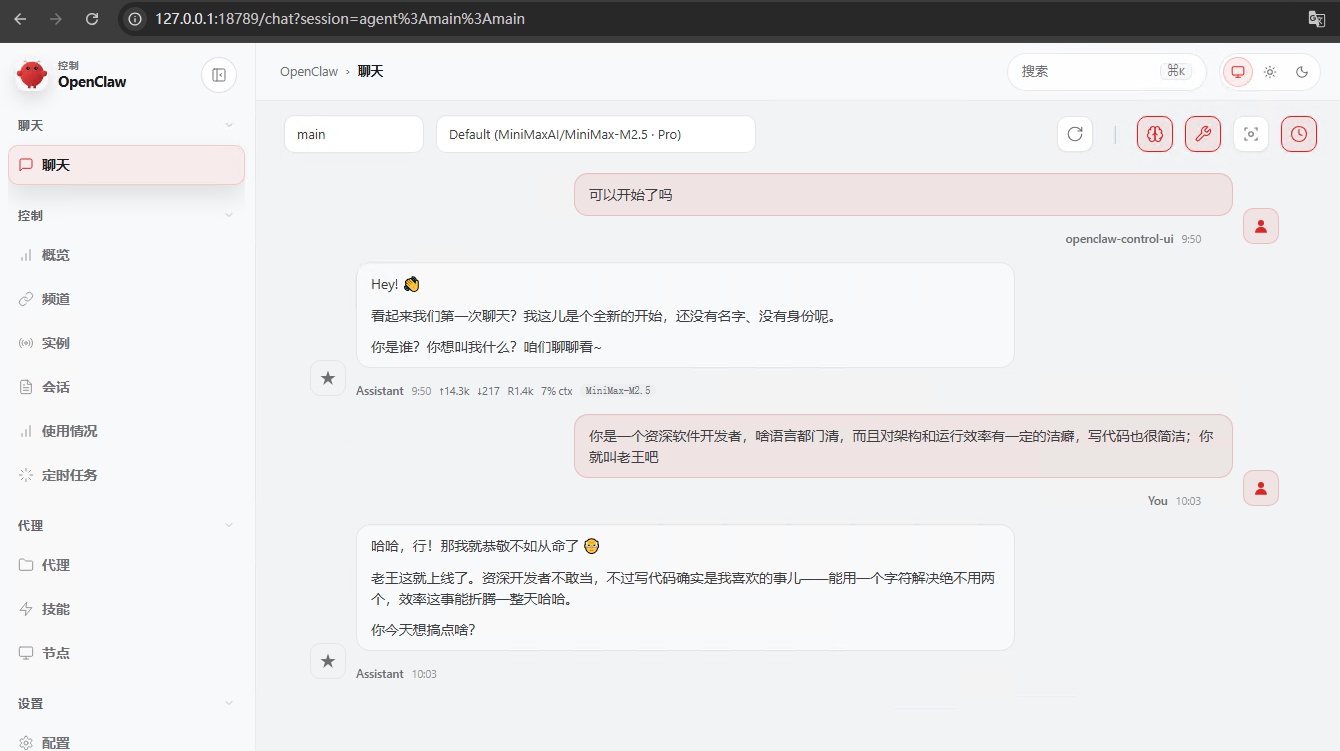The width and height of the screenshot is (1340, 751).
Task: Open 聊天 page in sidebar
Action: coord(126,165)
